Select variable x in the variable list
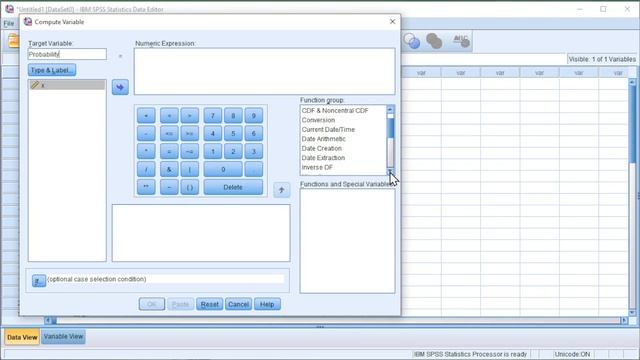640x360 pixels. point(67,85)
